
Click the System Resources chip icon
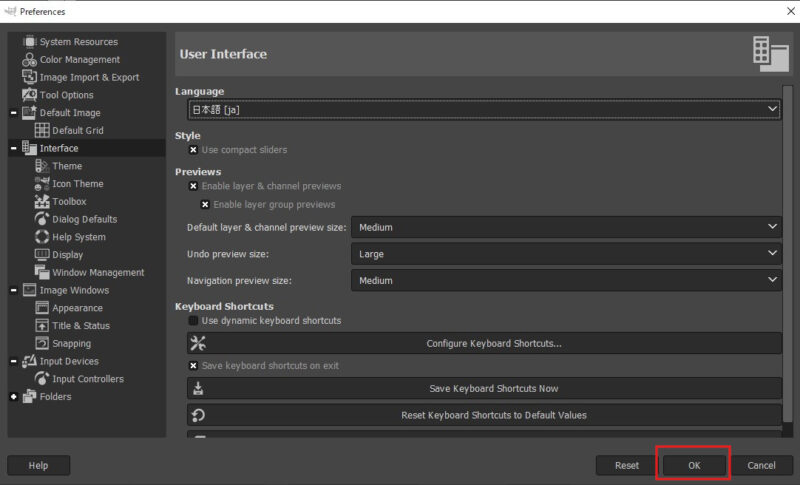coord(30,41)
